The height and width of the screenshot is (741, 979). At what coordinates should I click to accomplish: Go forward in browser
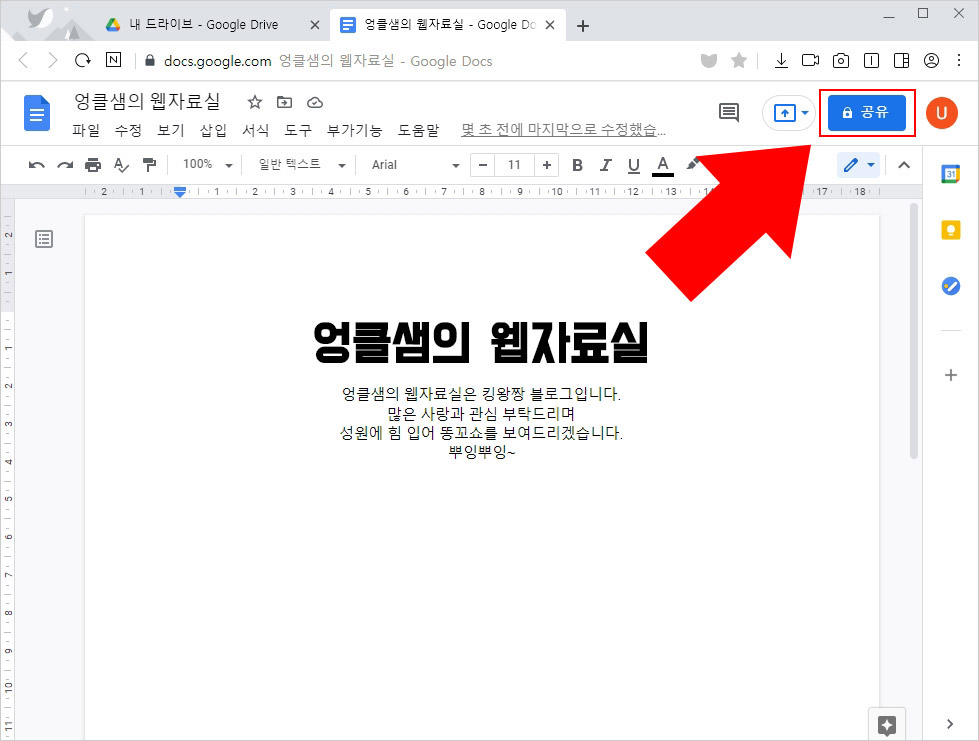pyautogui.click(x=53, y=61)
